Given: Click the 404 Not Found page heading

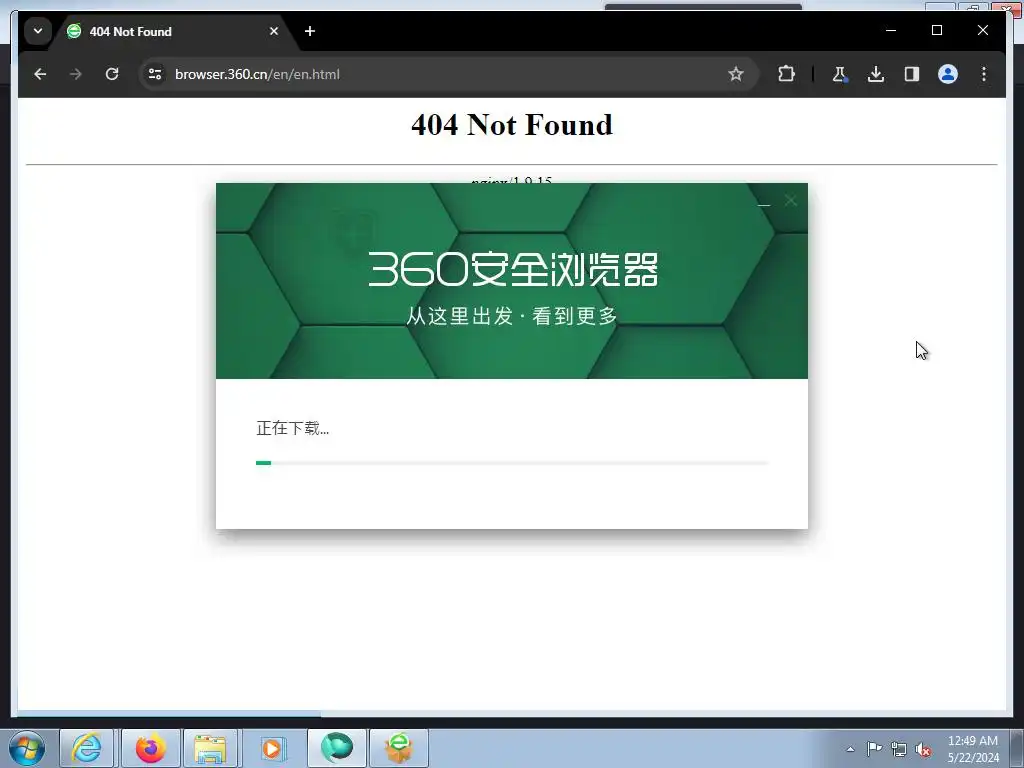Looking at the screenshot, I should (x=512, y=125).
